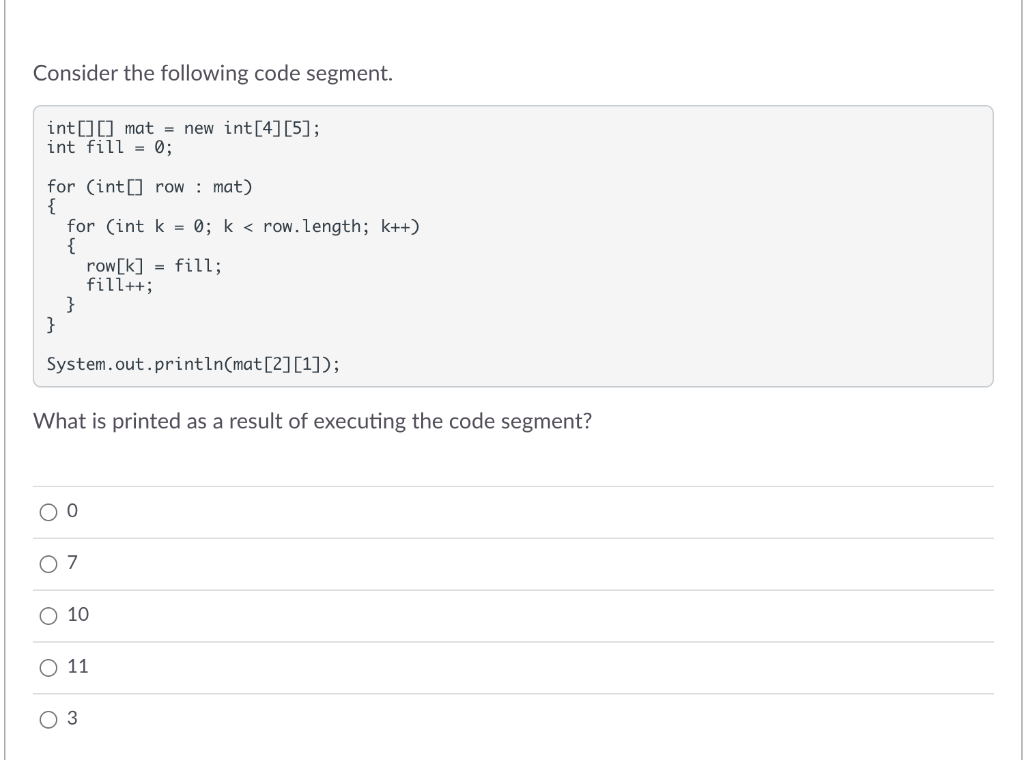Click the answer label text 11
This screenshot has width=1024, height=760.
78,666
